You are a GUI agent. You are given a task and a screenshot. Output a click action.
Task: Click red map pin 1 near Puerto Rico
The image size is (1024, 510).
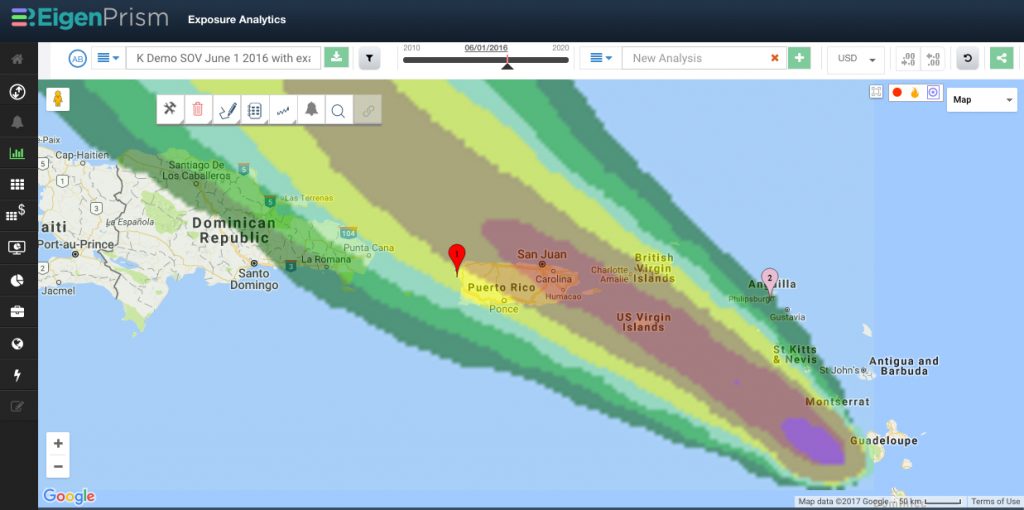tap(456, 259)
